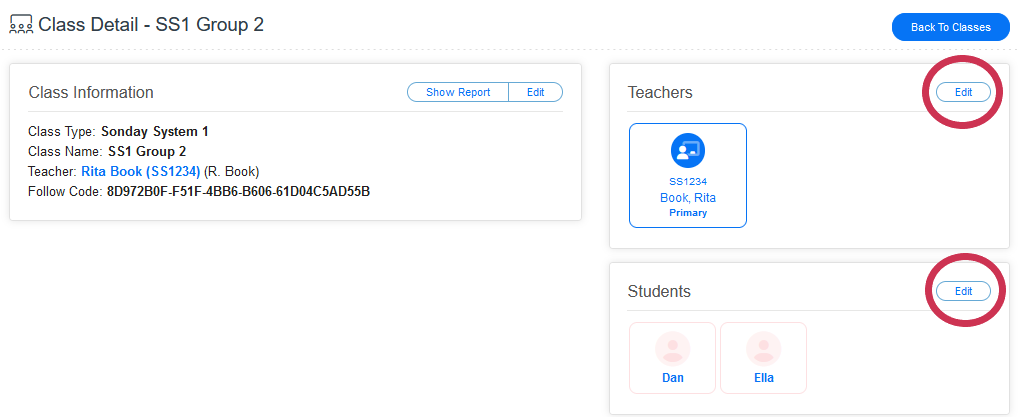Click the Primary label on teacher card
Screen dimensions: 1020x417
click(x=687, y=212)
